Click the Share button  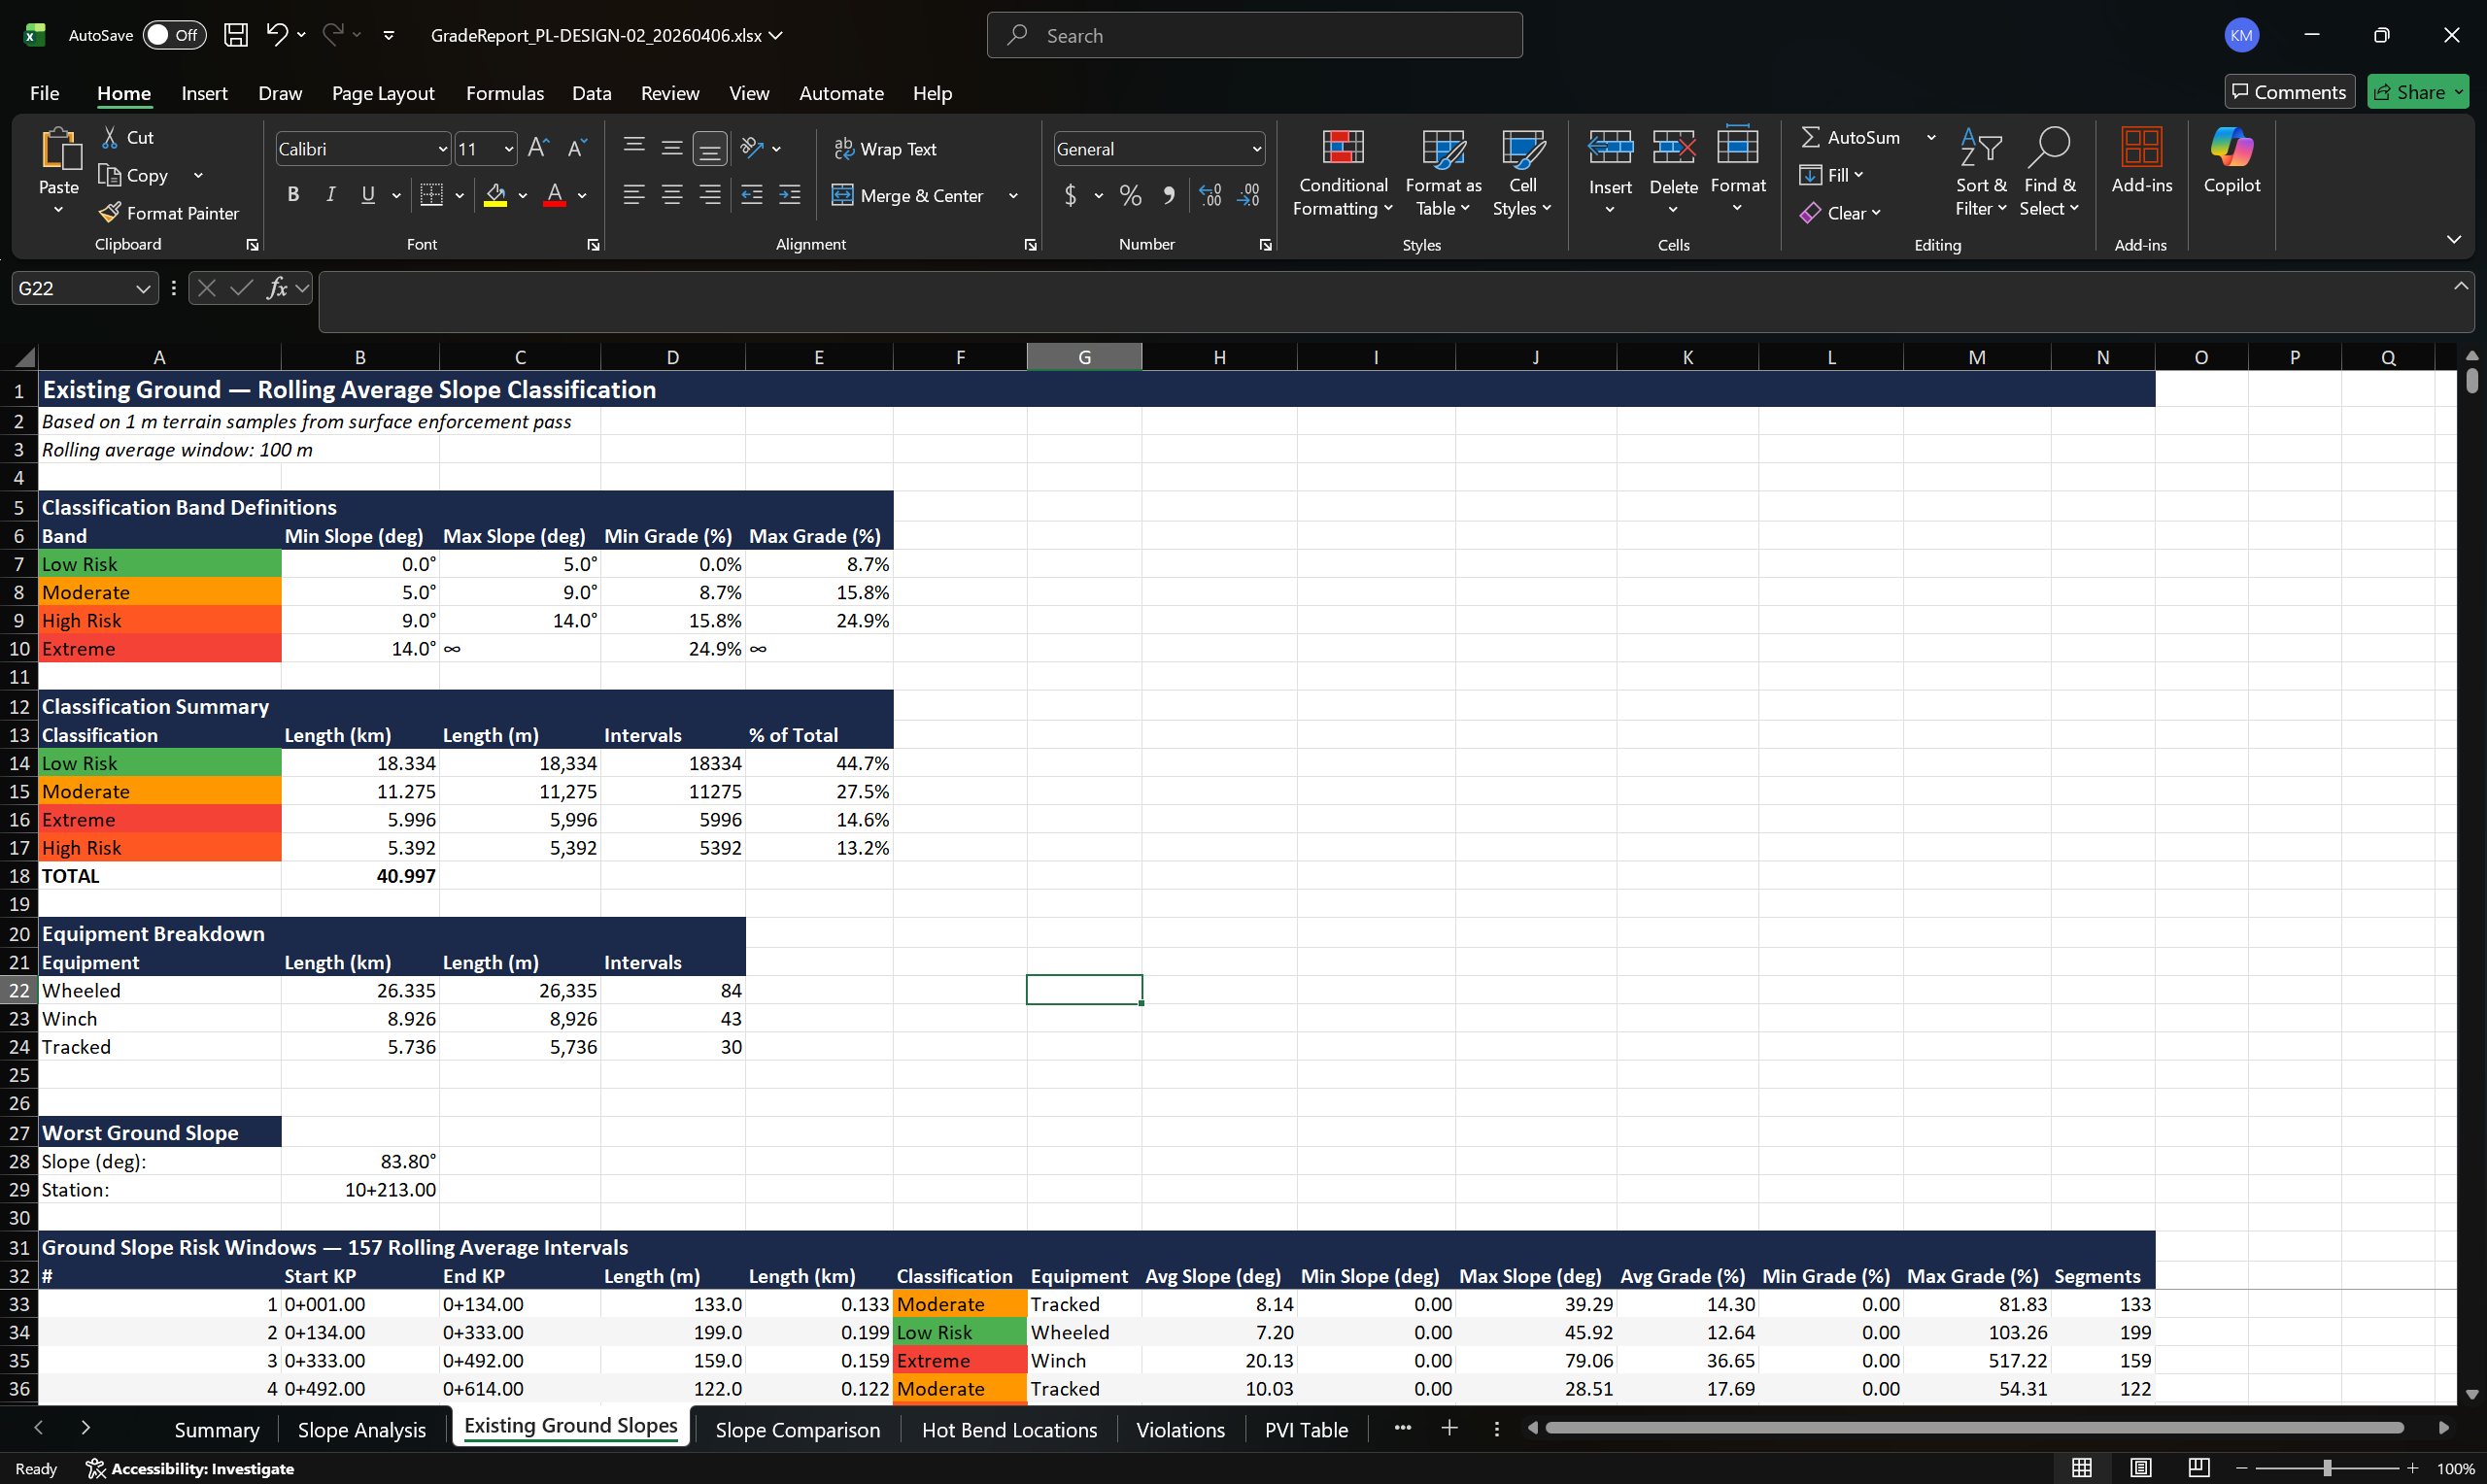pos(2415,92)
